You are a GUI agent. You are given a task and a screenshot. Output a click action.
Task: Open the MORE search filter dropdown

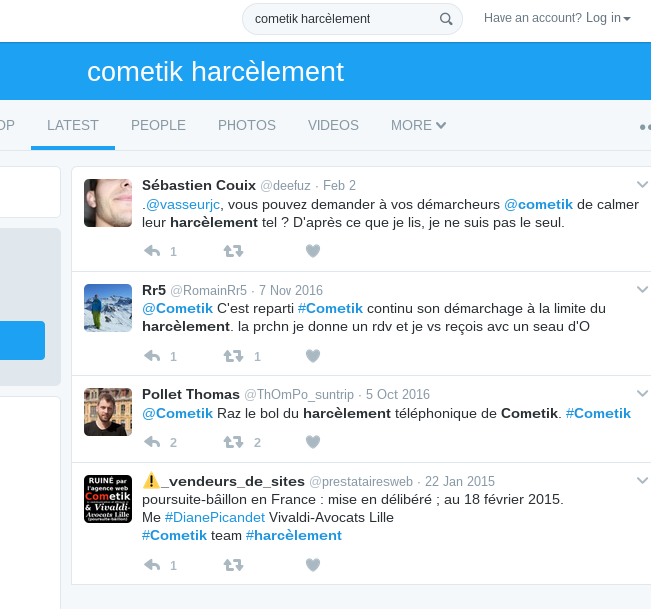(418, 125)
